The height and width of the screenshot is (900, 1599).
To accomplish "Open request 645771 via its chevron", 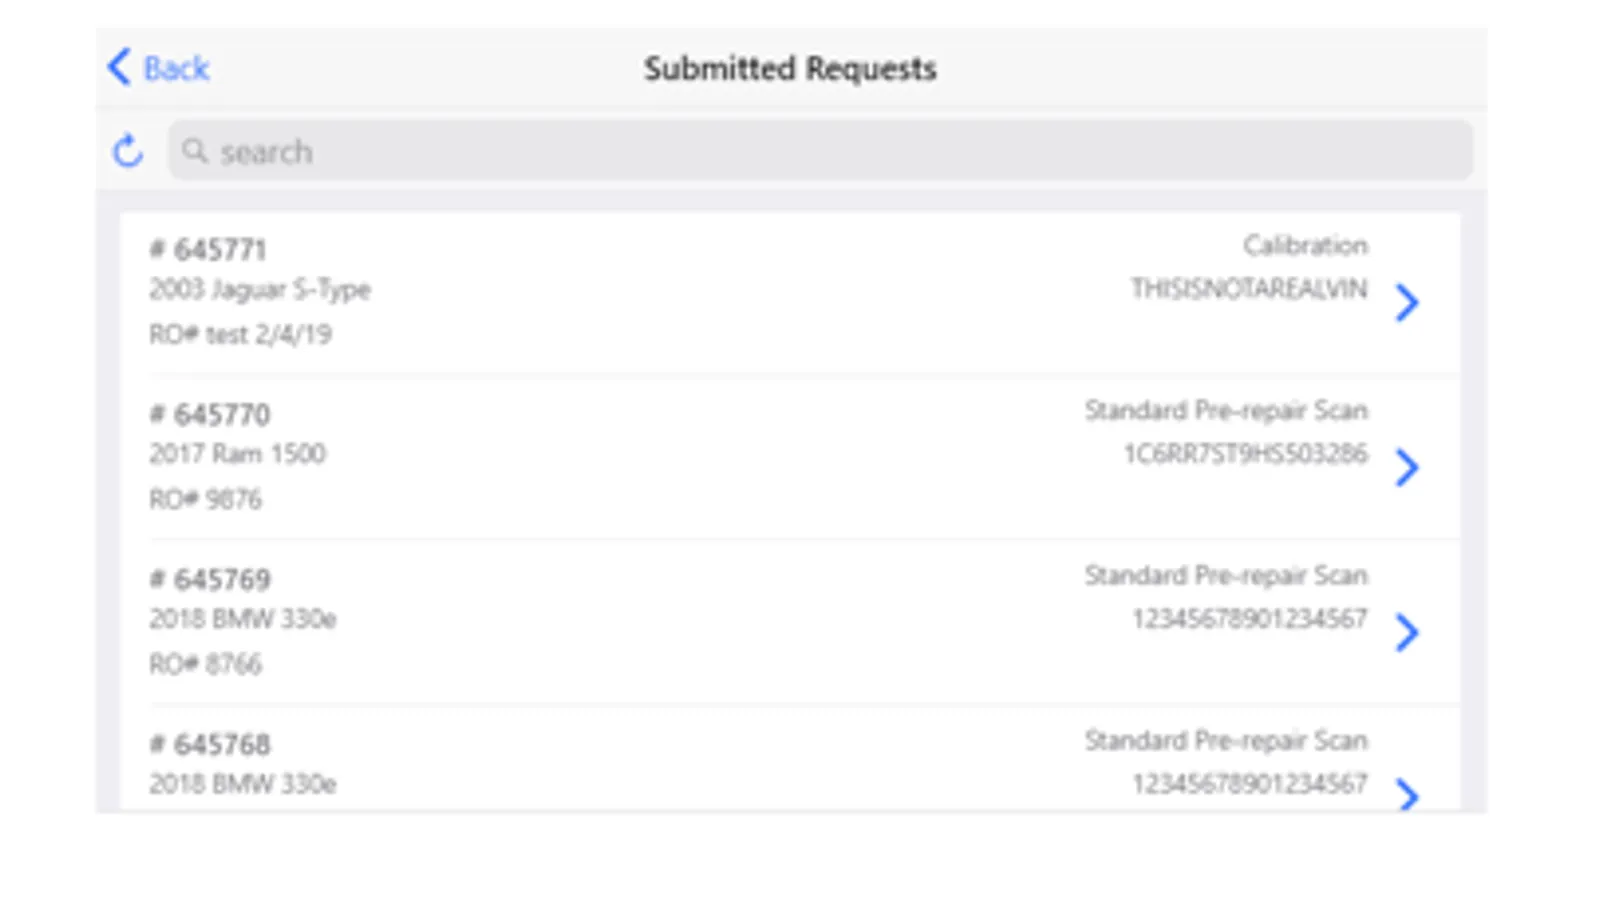I will pos(1407,302).
